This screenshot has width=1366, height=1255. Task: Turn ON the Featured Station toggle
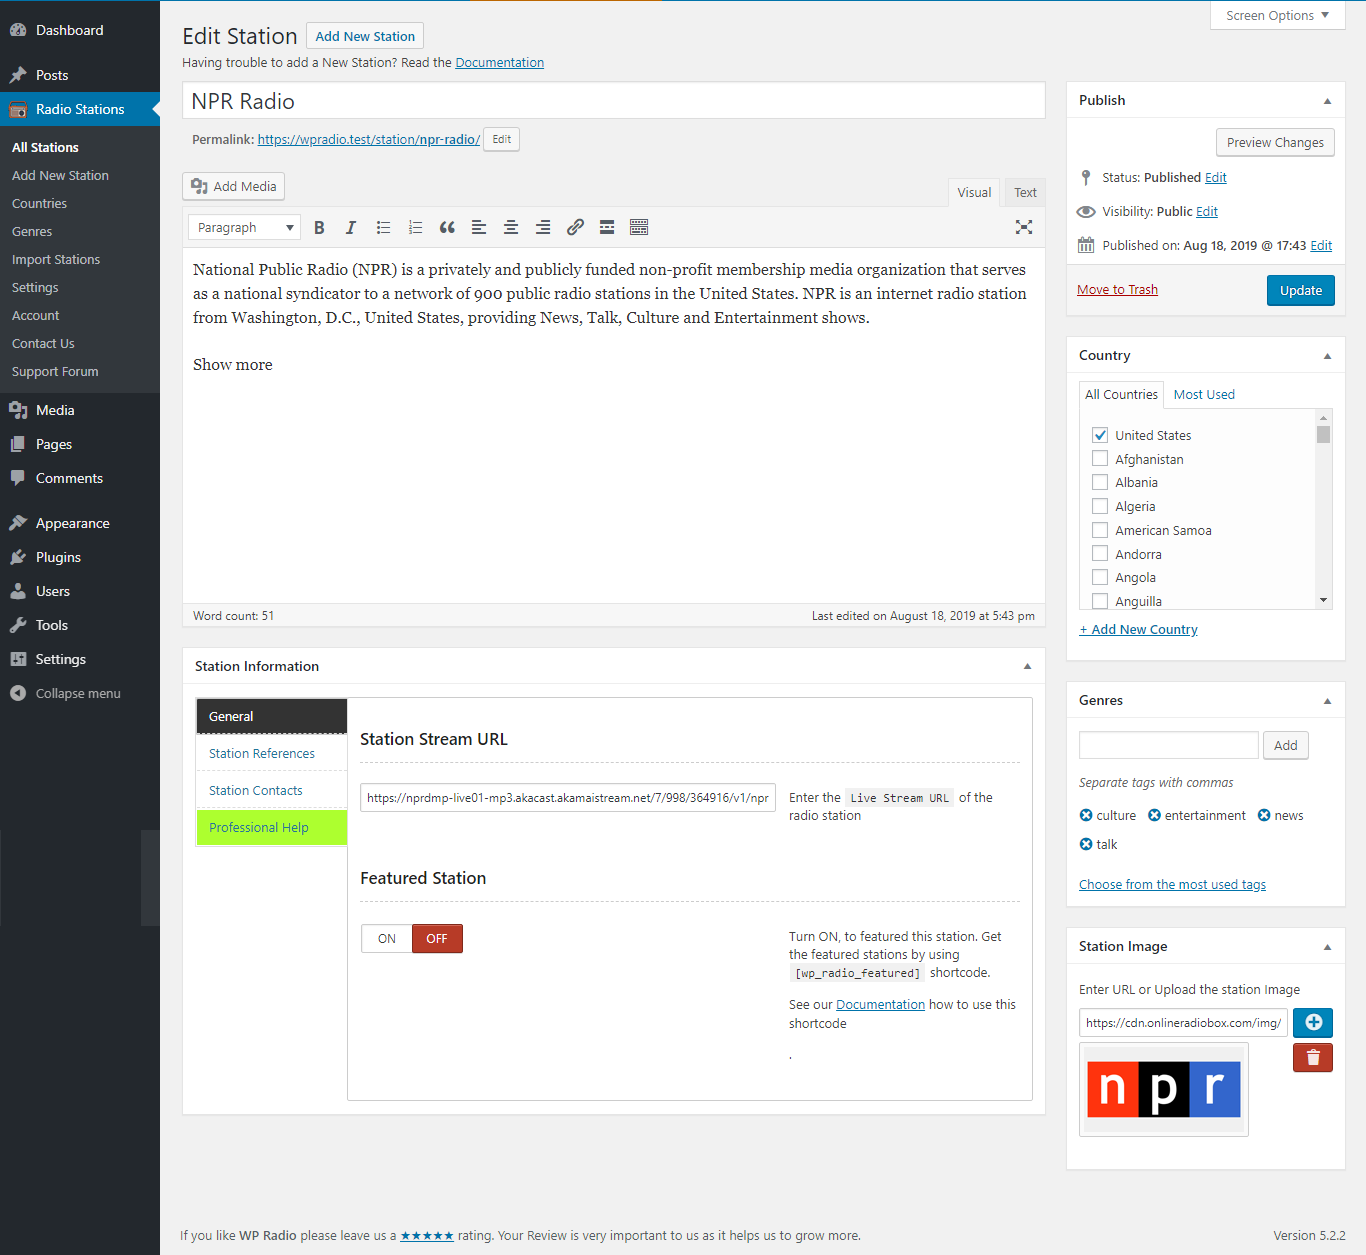click(387, 939)
